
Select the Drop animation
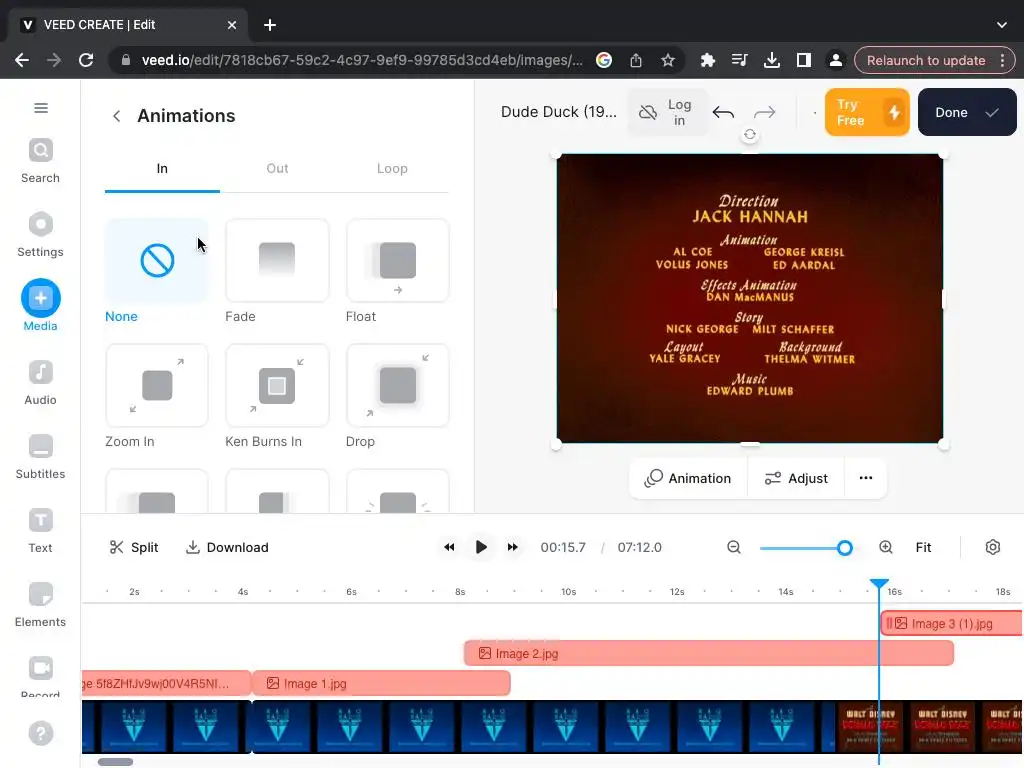click(x=398, y=385)
